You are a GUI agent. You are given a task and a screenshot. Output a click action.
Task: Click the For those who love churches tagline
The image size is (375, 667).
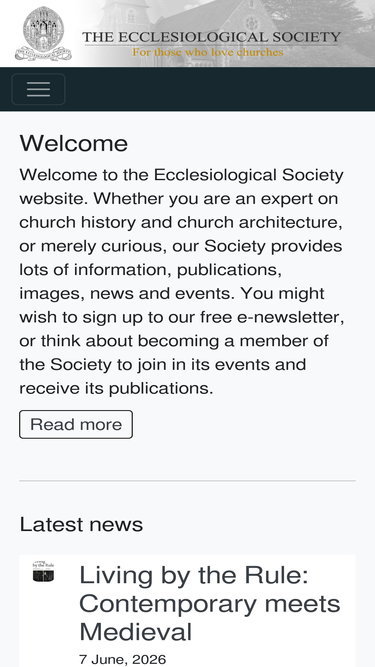207,52
